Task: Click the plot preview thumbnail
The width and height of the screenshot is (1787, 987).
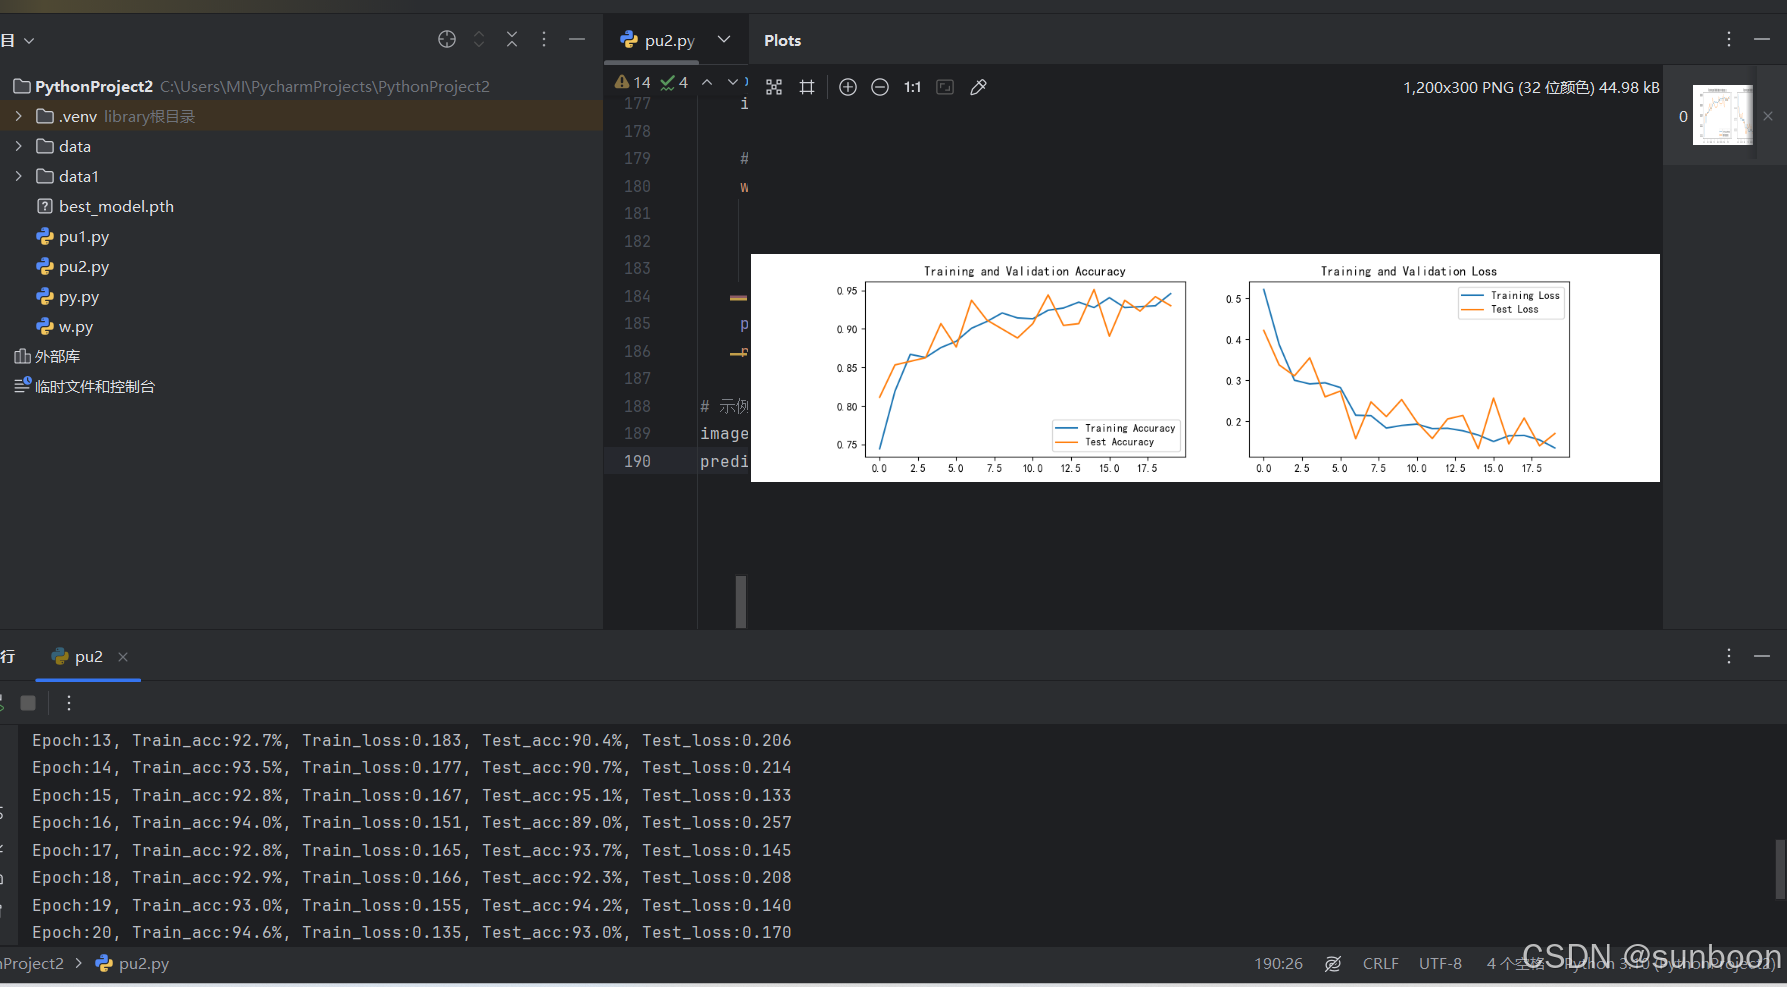Action: (1722, 114)
